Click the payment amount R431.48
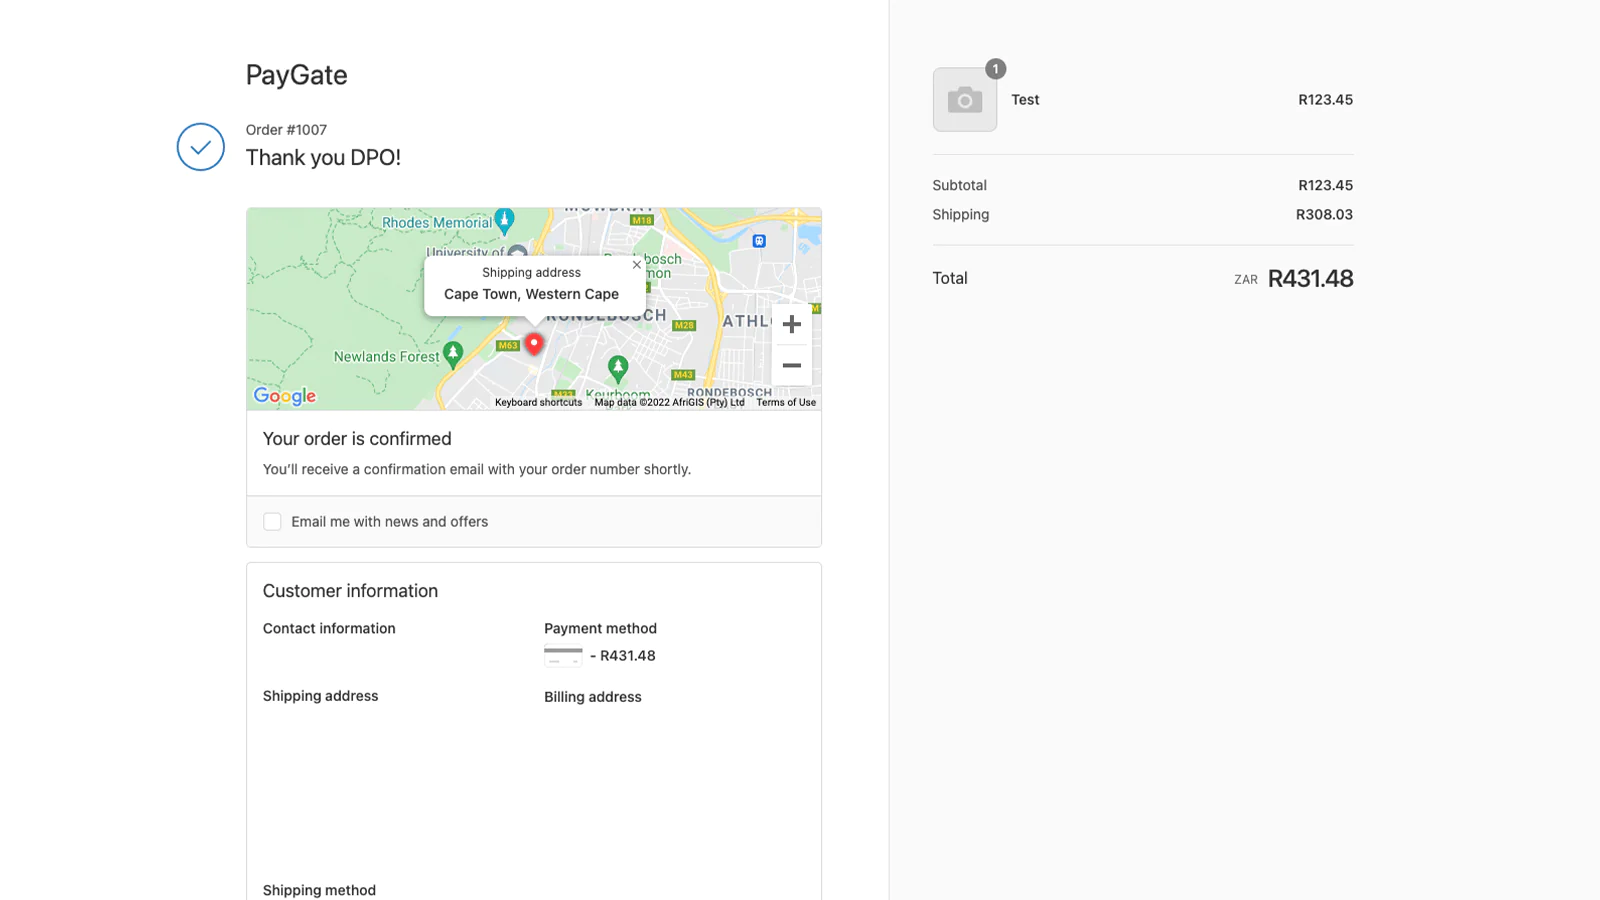The height and width of the screenshot is (900, 1600). [x=628, y=656]
